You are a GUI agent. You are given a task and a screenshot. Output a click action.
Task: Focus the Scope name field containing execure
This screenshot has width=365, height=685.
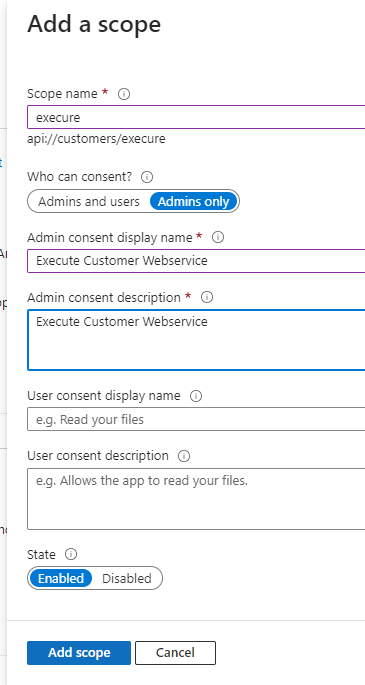click(x=196, y=117)
